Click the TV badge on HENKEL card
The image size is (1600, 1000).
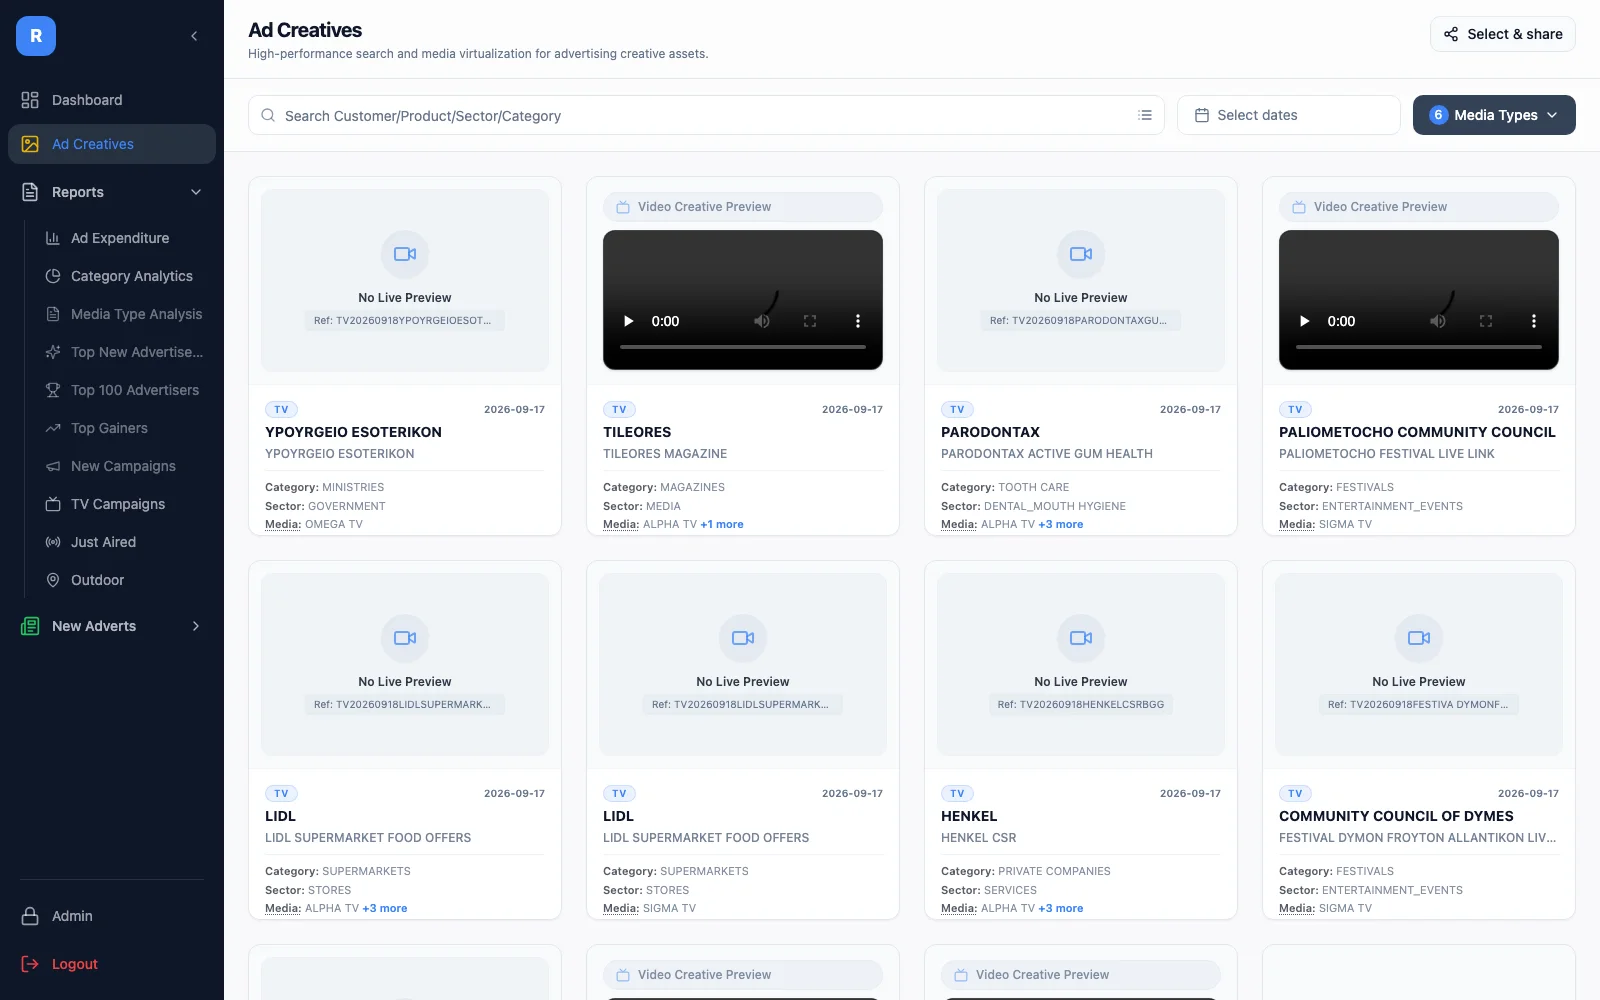coord(957,793)
